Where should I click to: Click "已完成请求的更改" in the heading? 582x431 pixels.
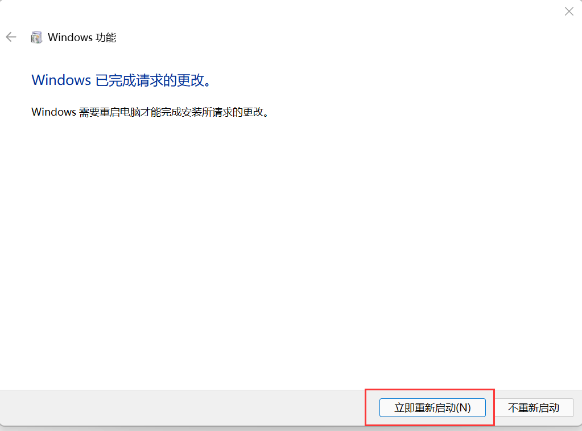pos(150,80)
